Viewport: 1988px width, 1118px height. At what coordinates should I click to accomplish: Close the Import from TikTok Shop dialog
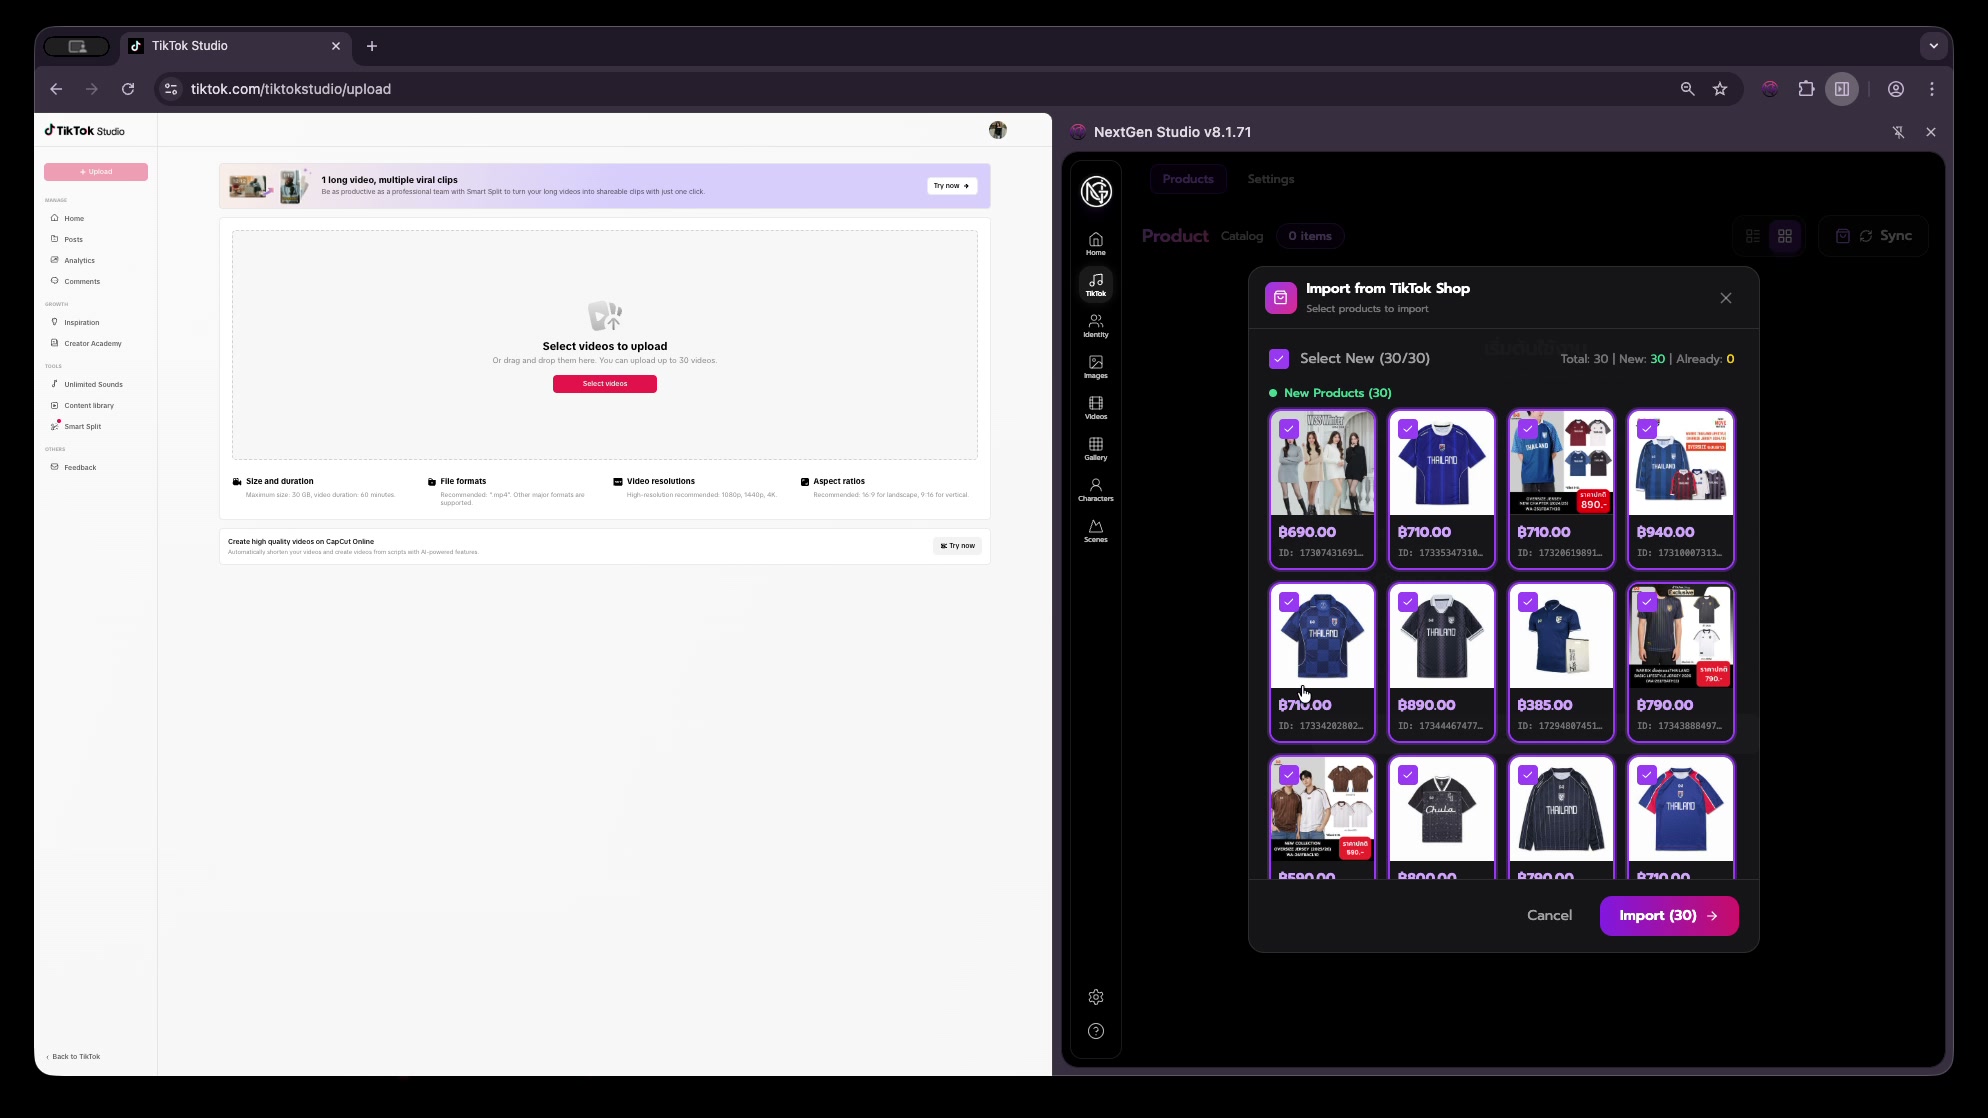1726,298
